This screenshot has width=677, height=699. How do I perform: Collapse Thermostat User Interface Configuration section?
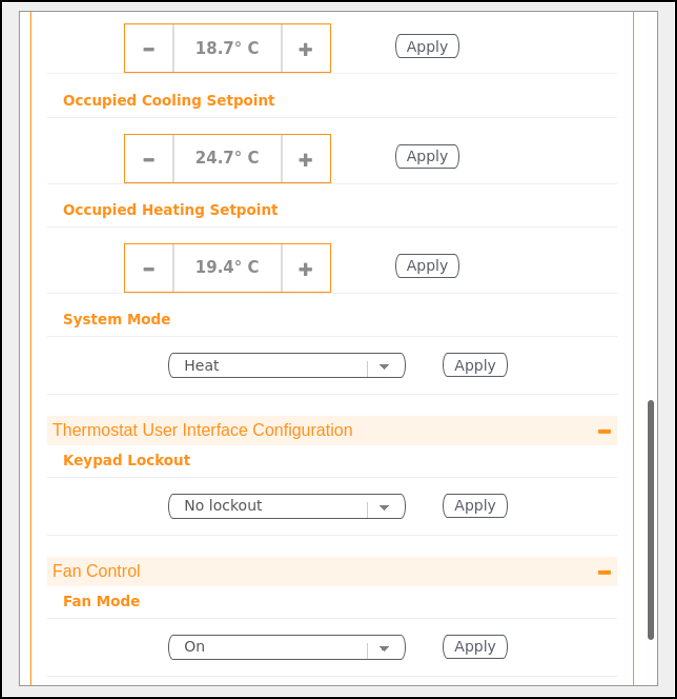[604, 431]
